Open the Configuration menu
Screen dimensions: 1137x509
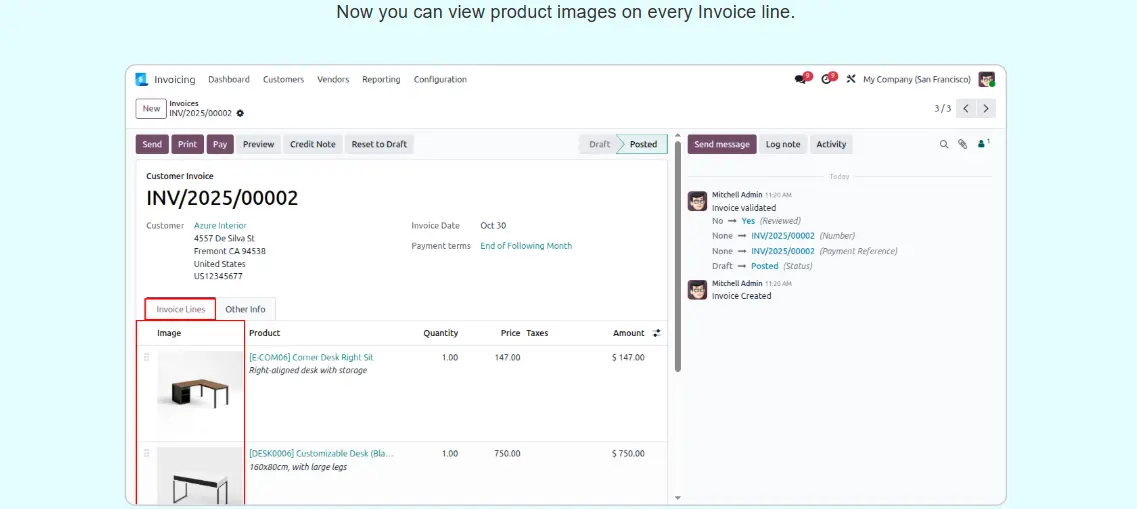(440, 80)
